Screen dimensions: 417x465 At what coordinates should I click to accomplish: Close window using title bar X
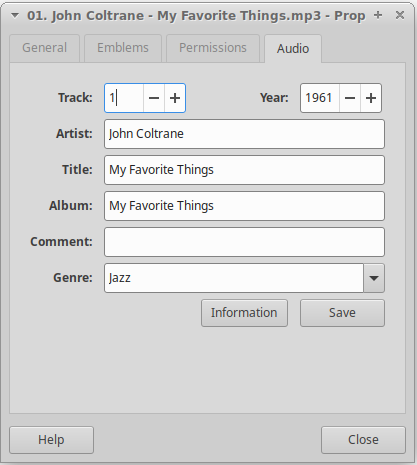400,15
